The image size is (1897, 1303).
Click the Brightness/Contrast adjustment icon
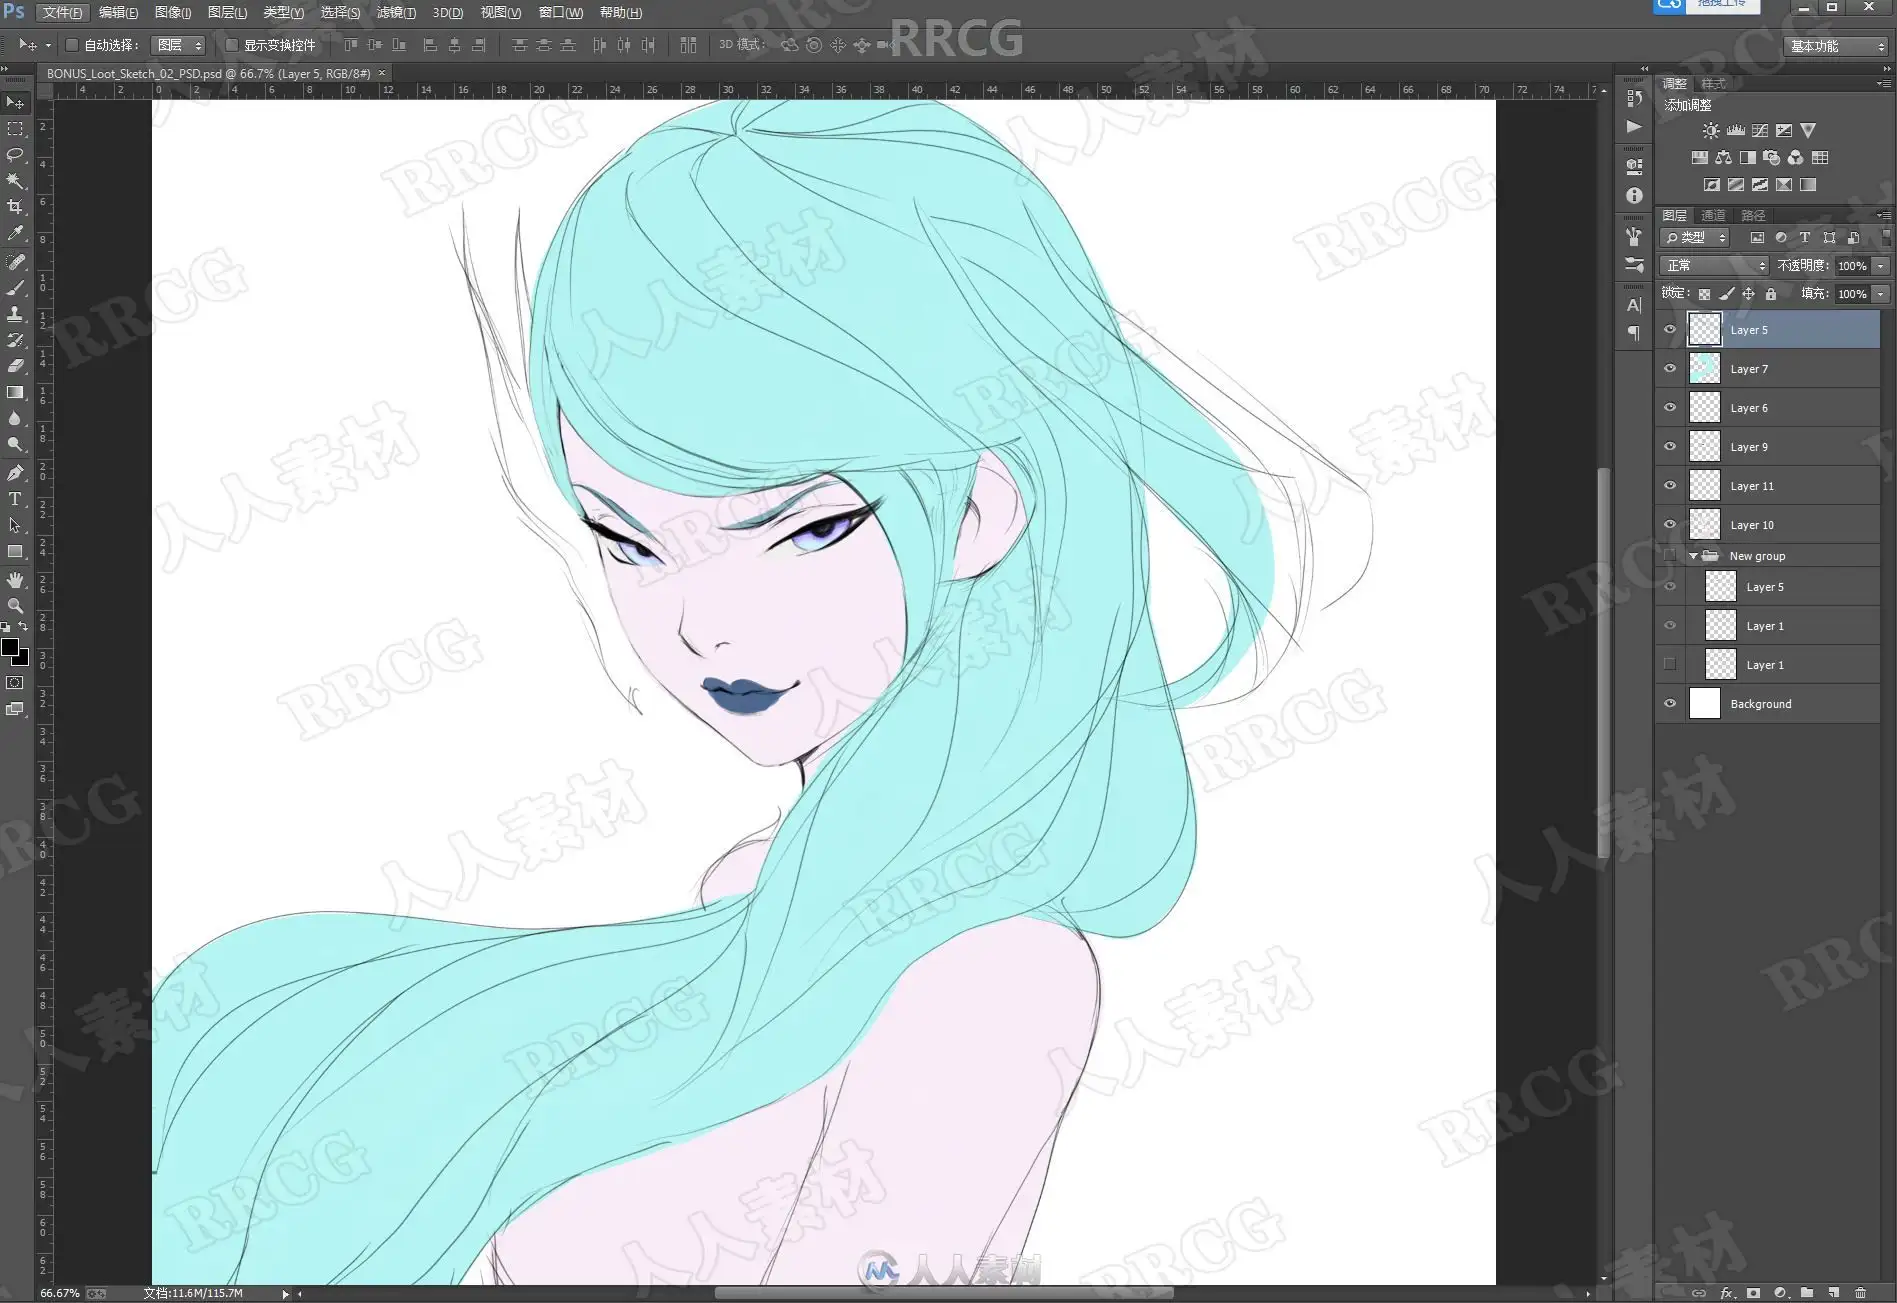pos(1711,131)
